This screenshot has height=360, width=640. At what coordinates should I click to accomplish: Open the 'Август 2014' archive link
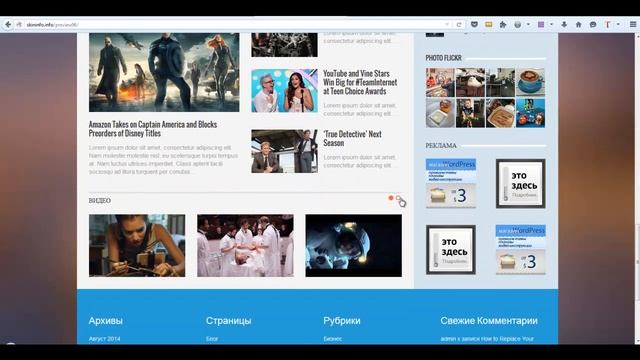pos(104,339)
